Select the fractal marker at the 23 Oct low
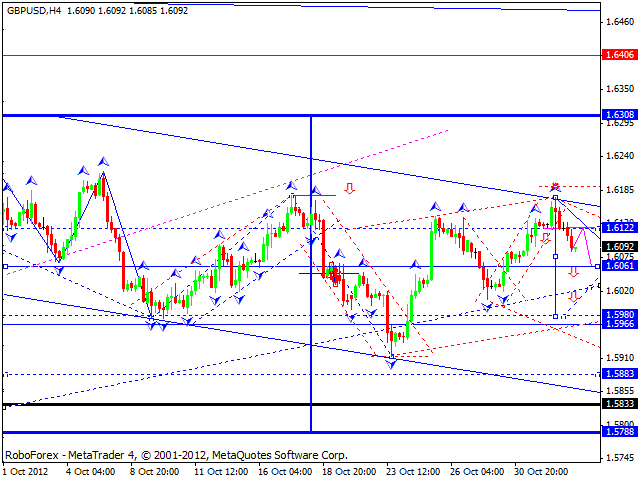 (x=391, y=365)
